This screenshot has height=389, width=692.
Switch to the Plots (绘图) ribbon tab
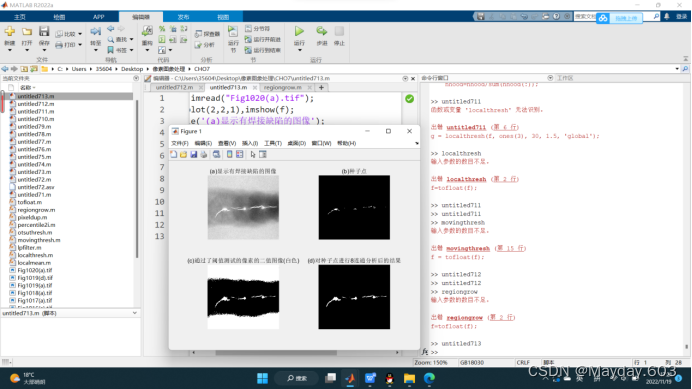pos(59,17)
